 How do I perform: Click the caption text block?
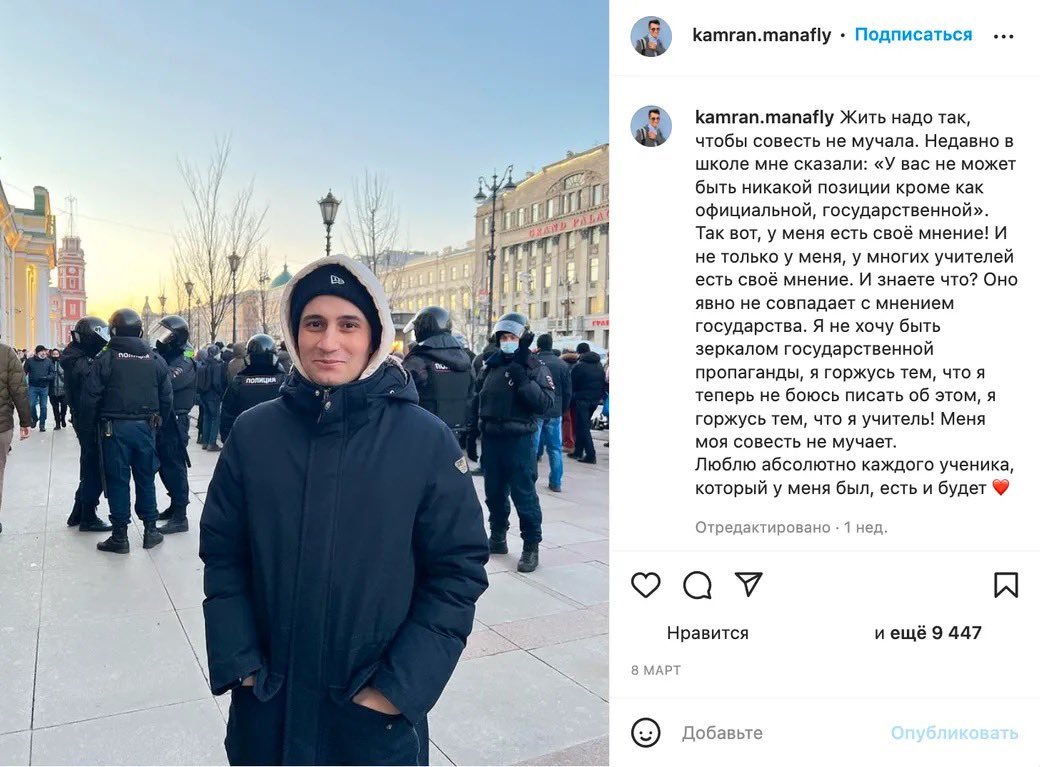point(856,303)
